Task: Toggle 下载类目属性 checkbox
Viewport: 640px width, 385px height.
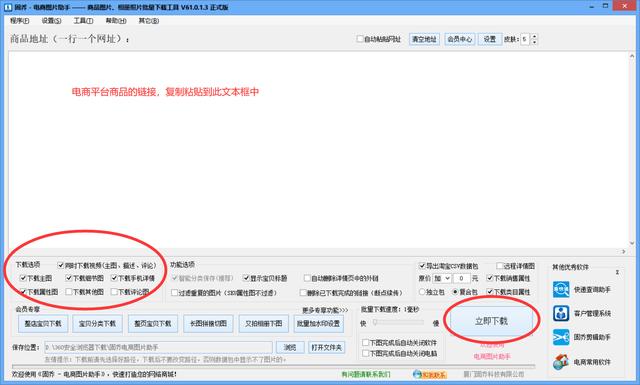Action: click(490, 292)
